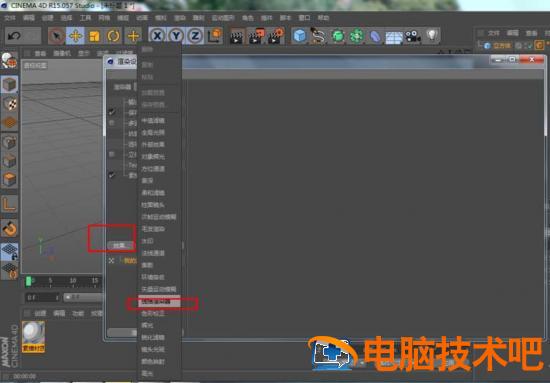Switch the coordinate system icon
The image size is (550, 383).
(x=214, y=36)
